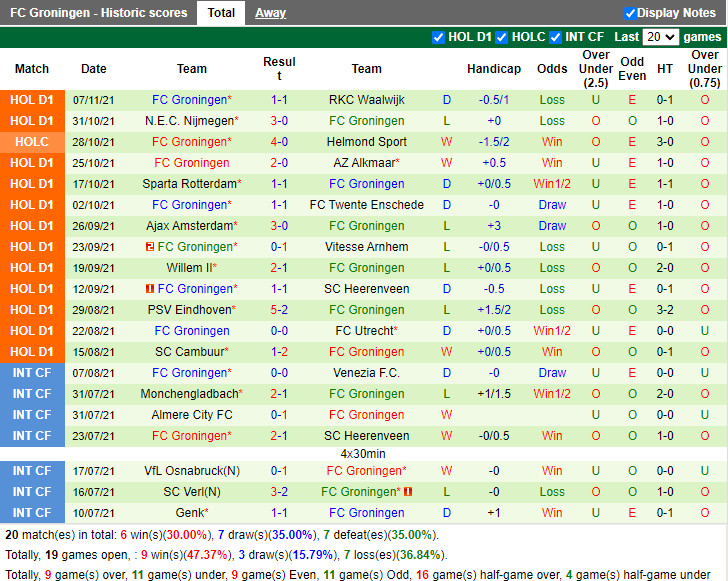Click the Over Under (0.75) column header
This screenshot has height=581, width=728.
(705, 69)
